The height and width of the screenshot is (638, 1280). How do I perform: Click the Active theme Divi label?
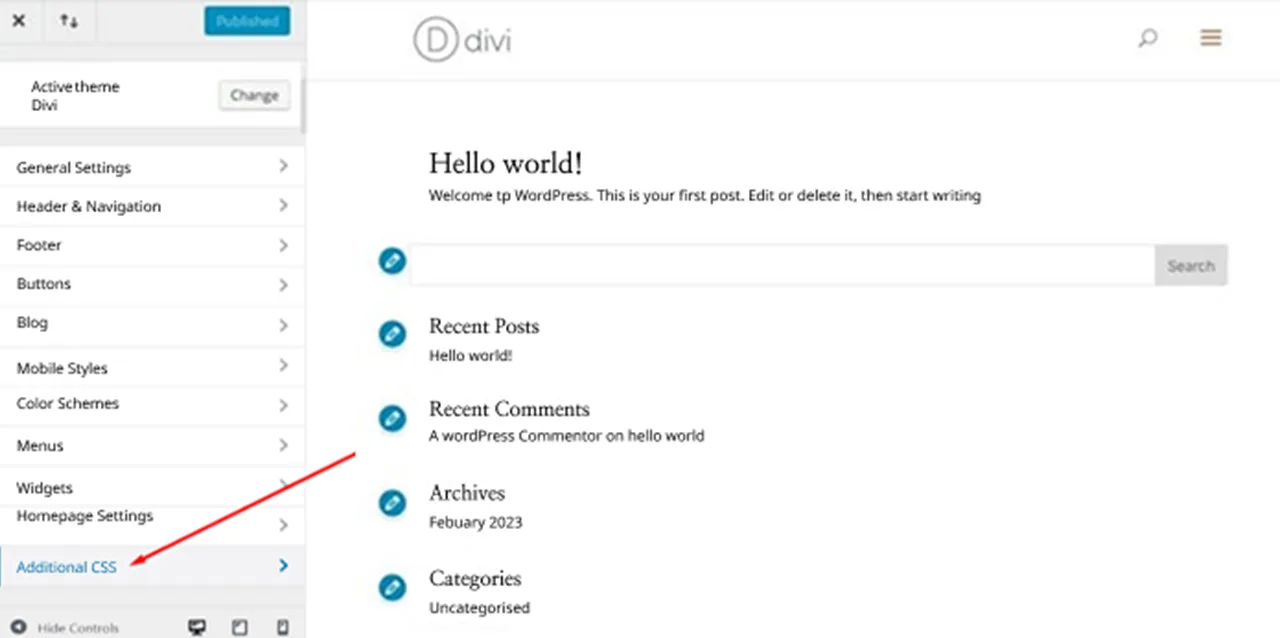click(75, 96)
